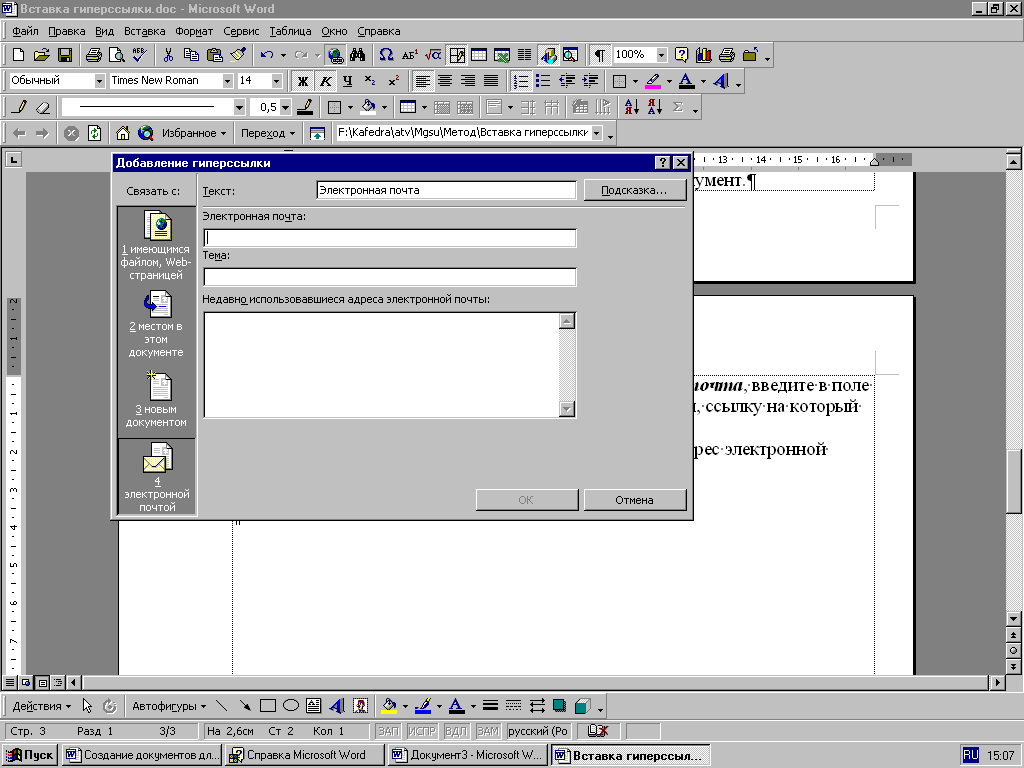The width and height of the screenshot is (1024, 768).
Task: Open line weight dropdown showing 0,5
Action: 285,107
